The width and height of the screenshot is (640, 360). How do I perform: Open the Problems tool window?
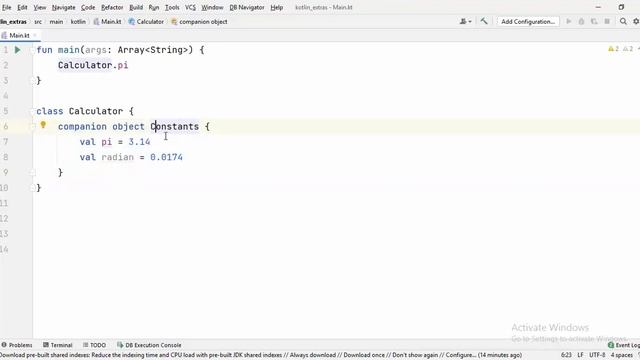point(17,345)
